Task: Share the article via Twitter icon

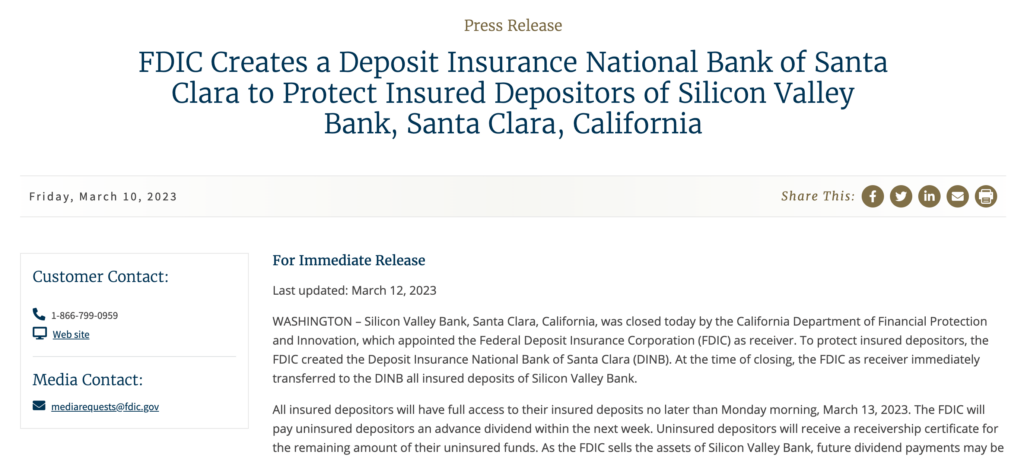Action: 901,196
